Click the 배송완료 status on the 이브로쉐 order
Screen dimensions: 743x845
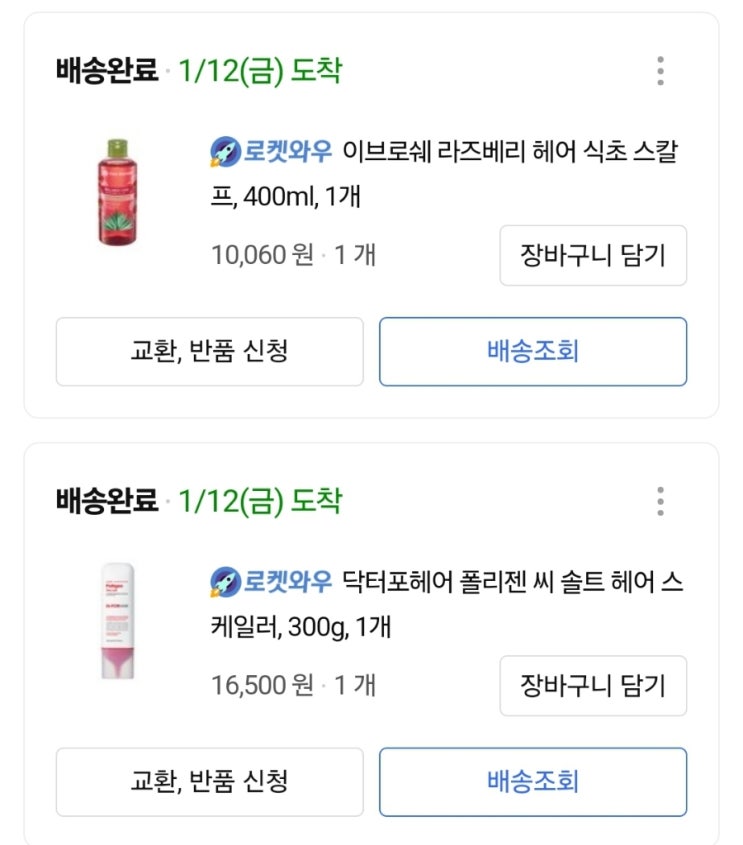[x=107, y=72]
